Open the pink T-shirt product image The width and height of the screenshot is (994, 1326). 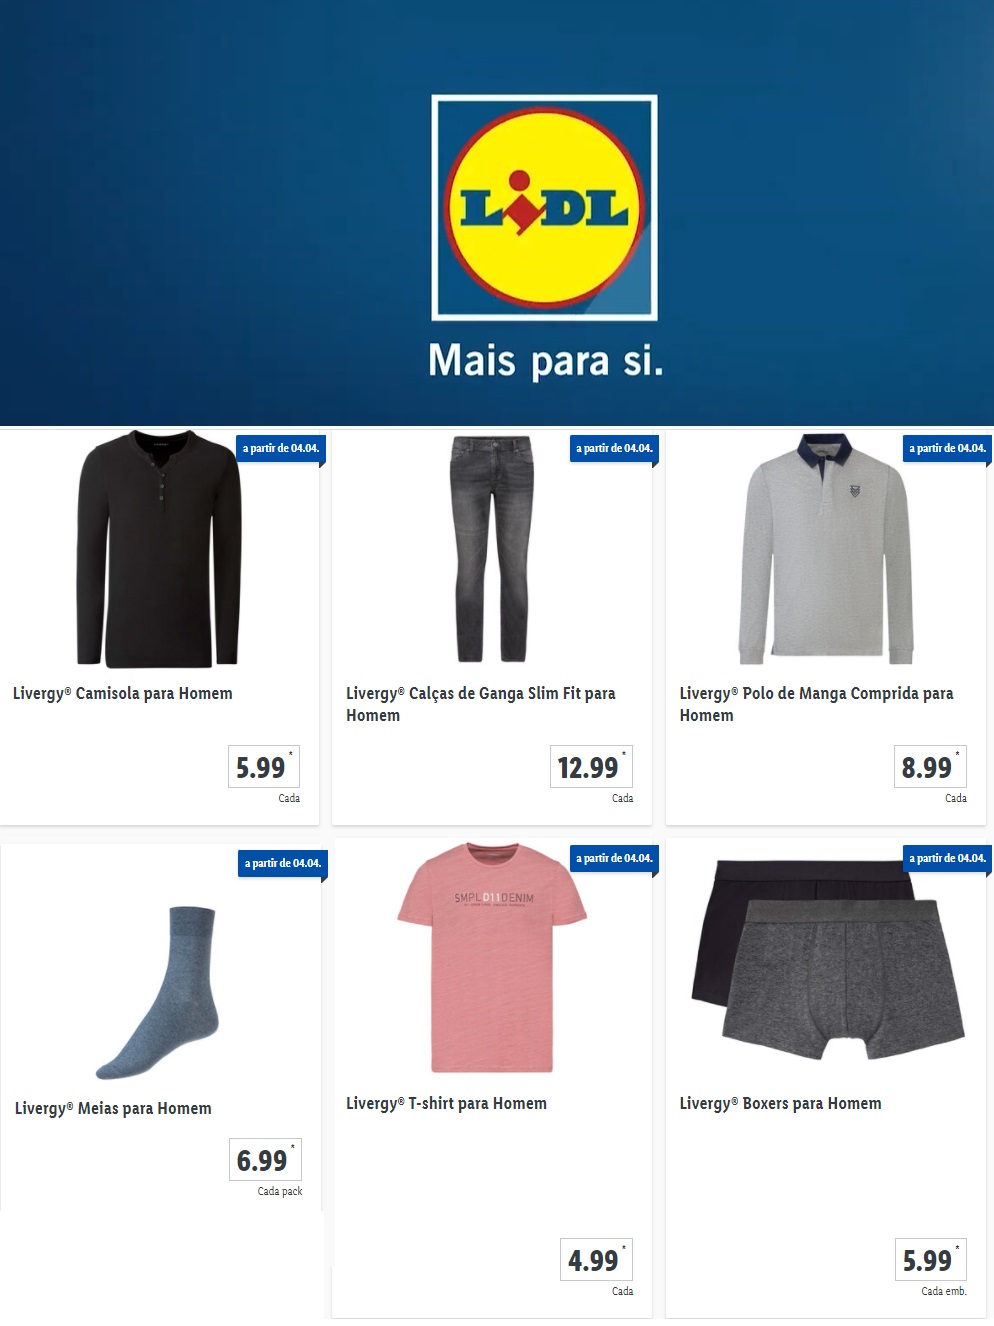click(x=491, y=958)
